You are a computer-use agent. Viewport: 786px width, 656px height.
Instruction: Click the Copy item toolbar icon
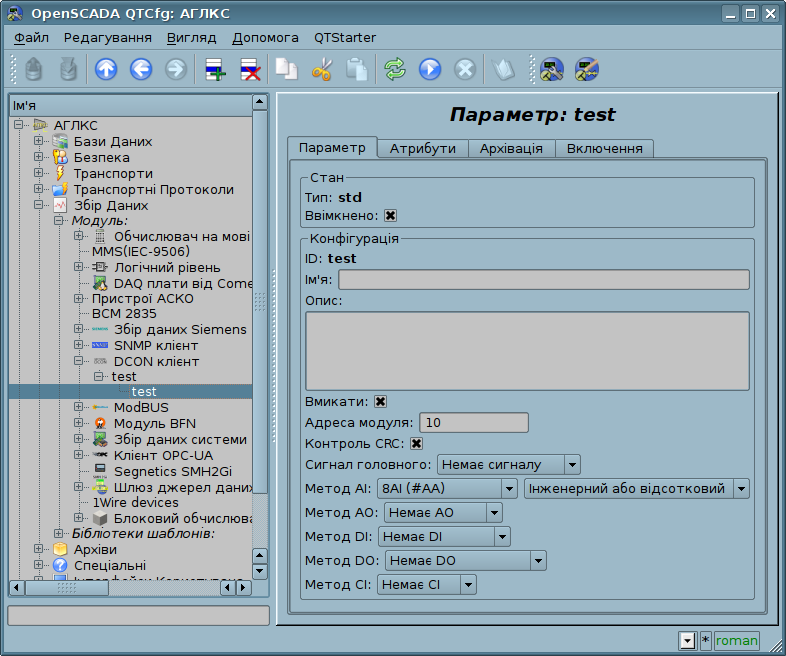coord(287,69)
